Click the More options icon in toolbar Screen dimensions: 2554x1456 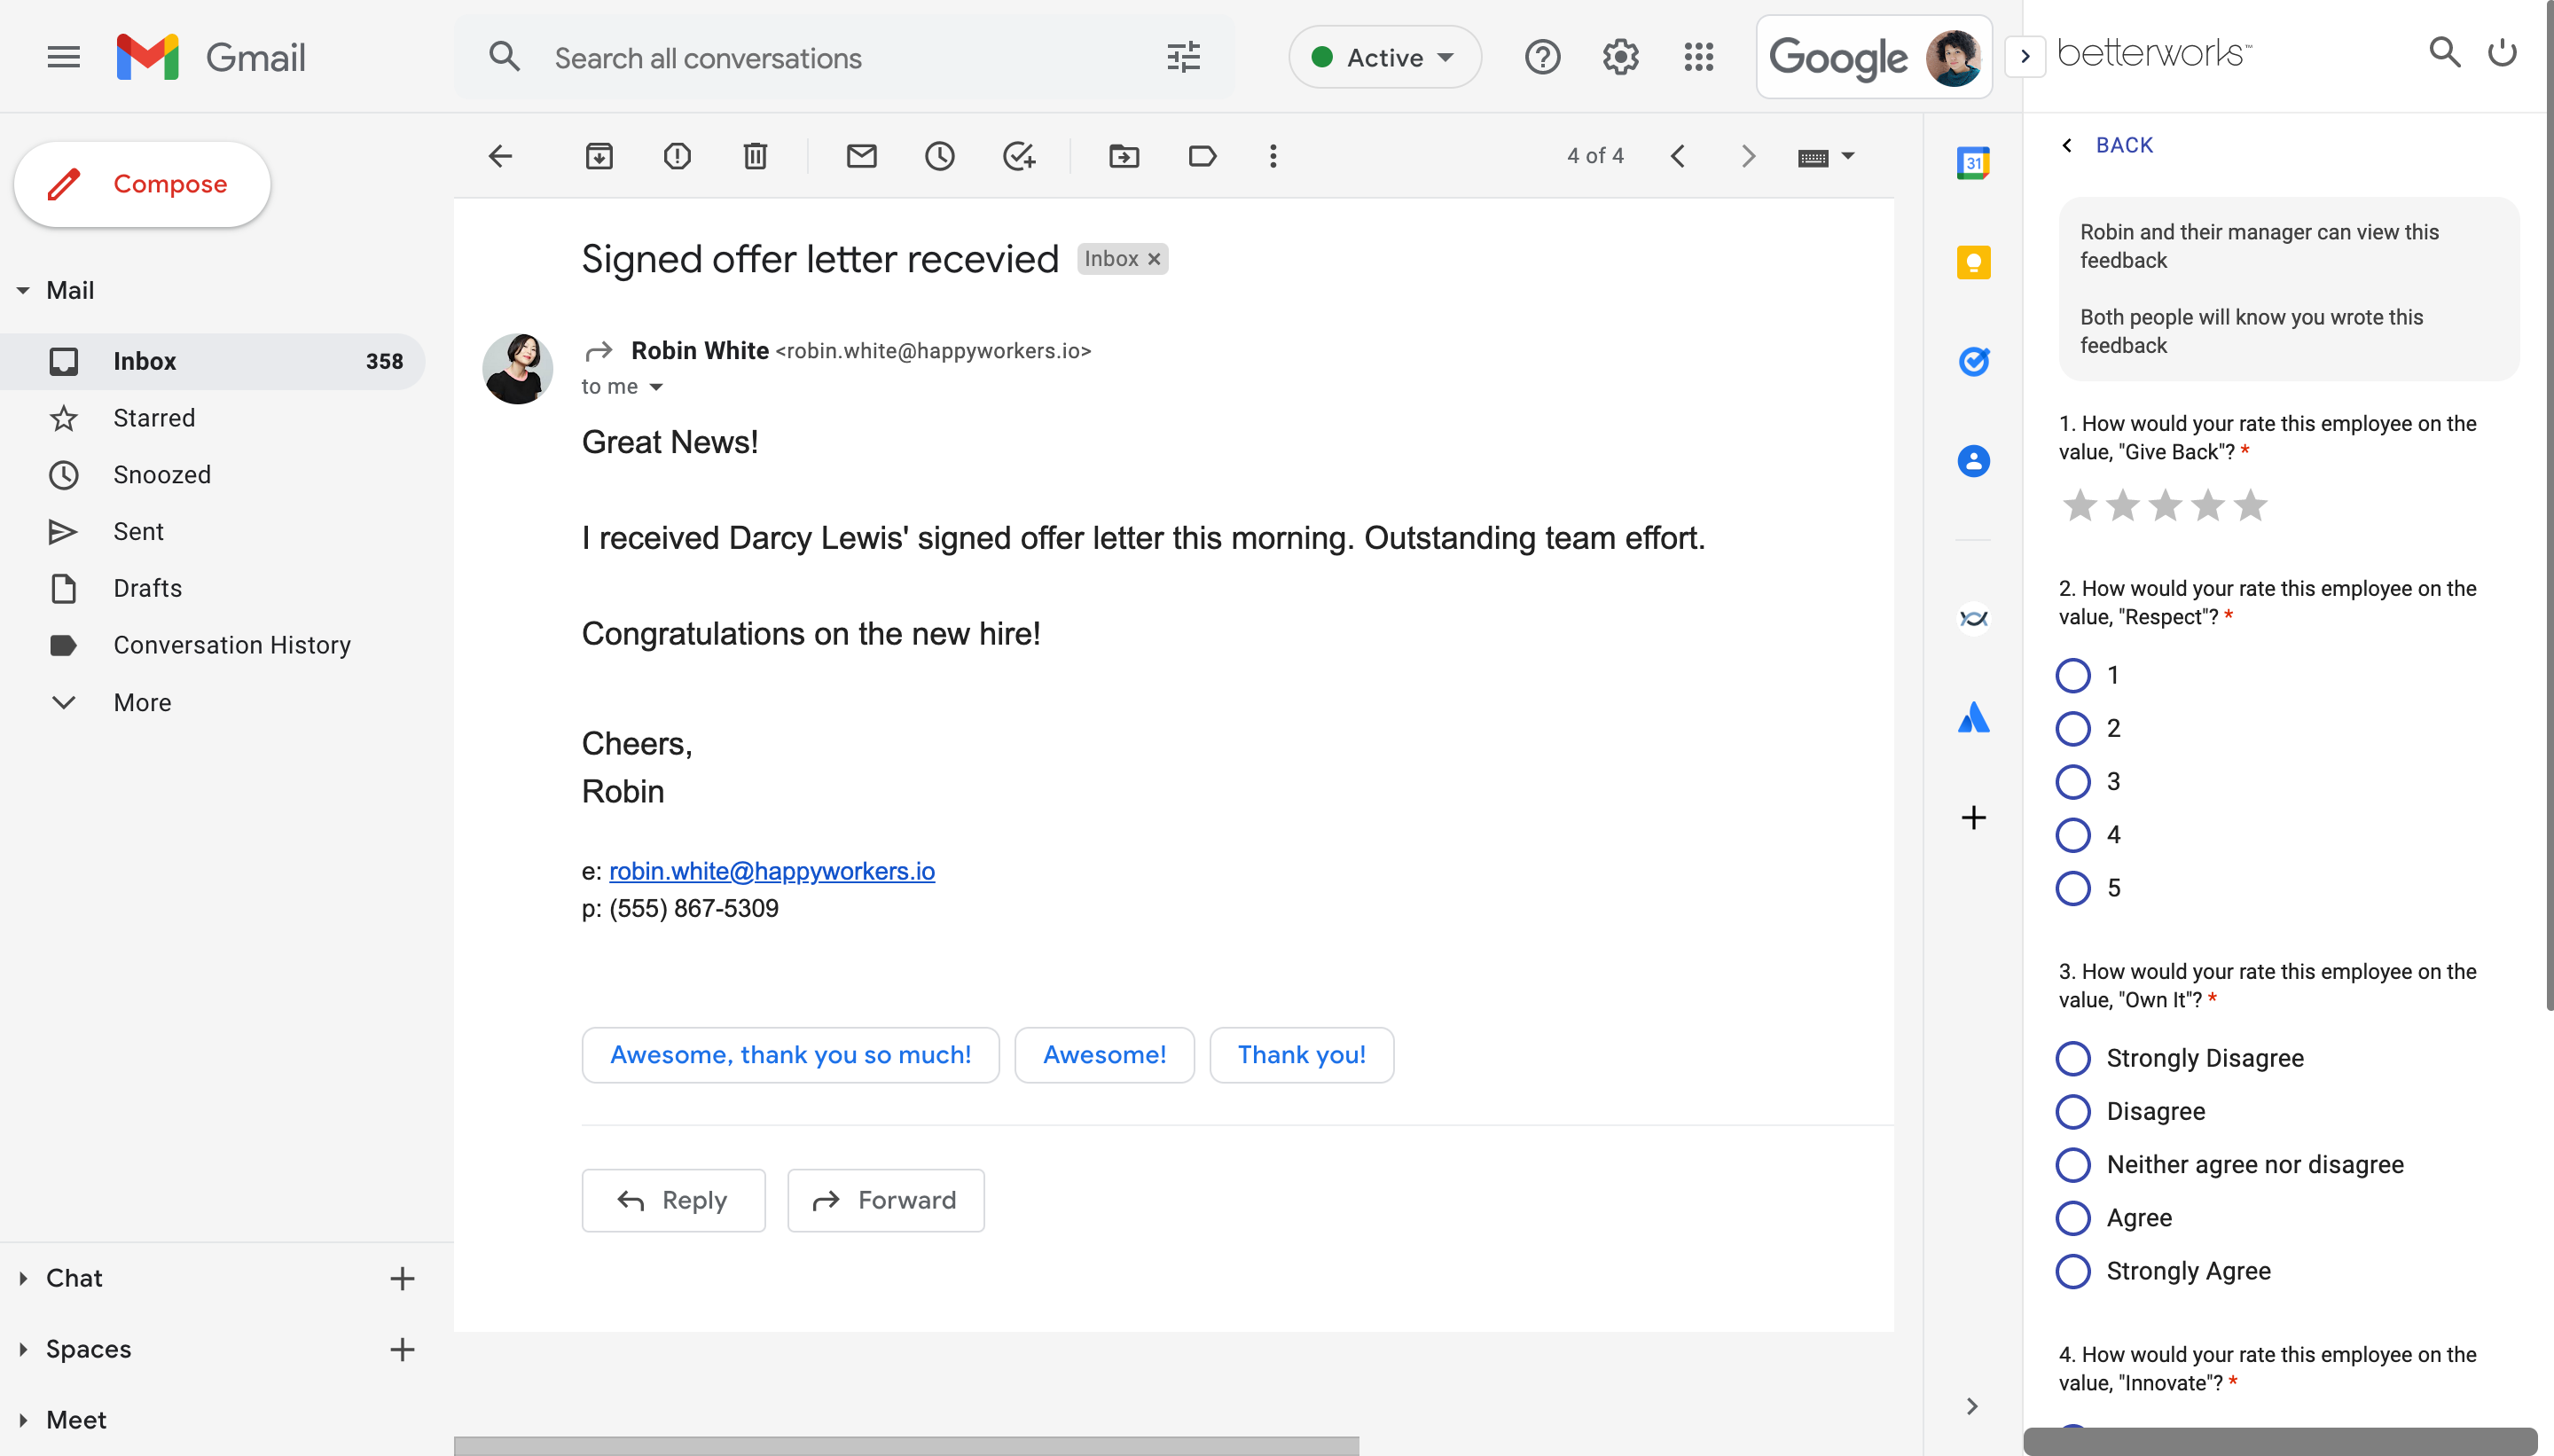click(1273, 156)
